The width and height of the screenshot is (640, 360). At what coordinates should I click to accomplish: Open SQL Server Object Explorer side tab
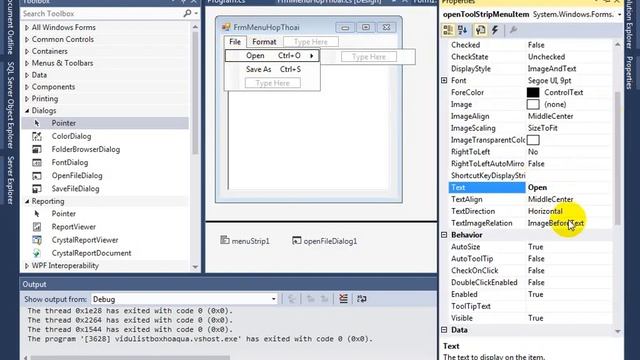click(10, 105)
